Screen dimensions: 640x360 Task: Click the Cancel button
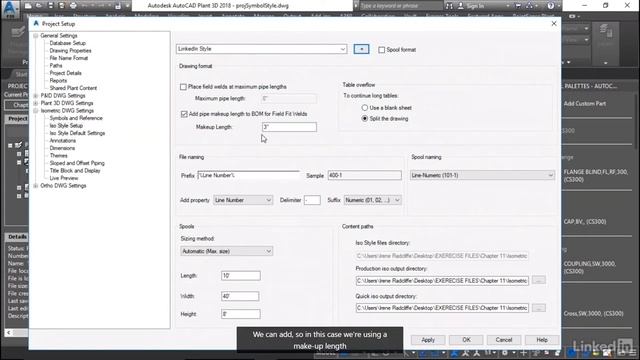click(504, 340)
